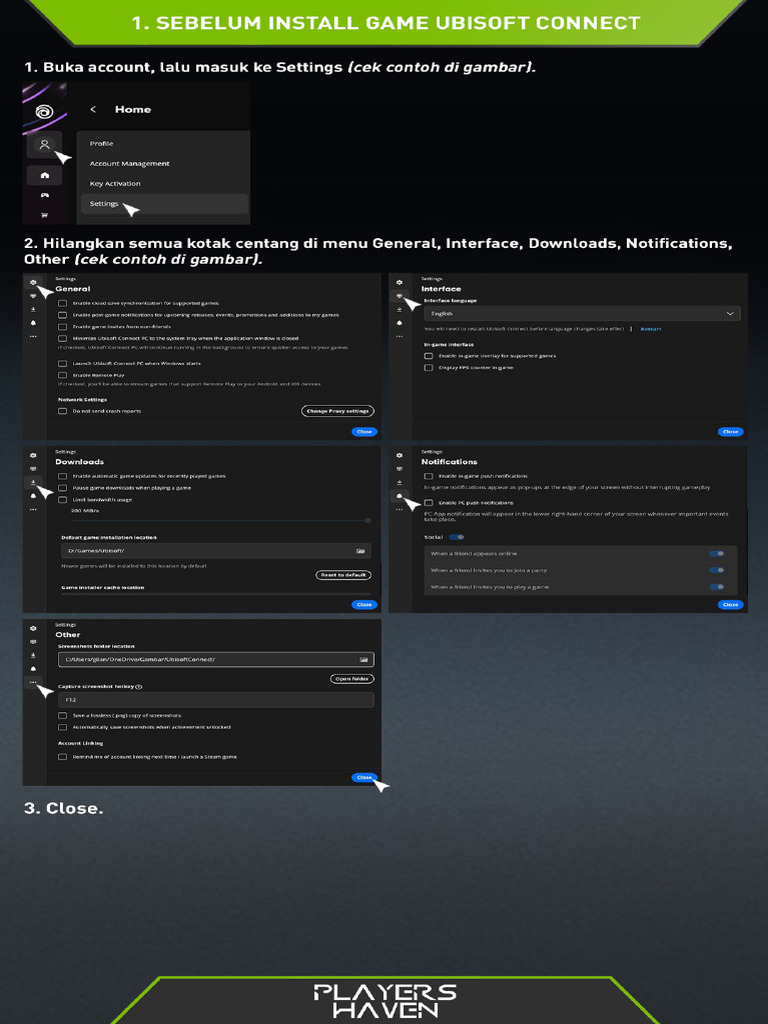Select gear icon in Downloads settings panel
768x1024 pixels.
(x=33, y=455)
